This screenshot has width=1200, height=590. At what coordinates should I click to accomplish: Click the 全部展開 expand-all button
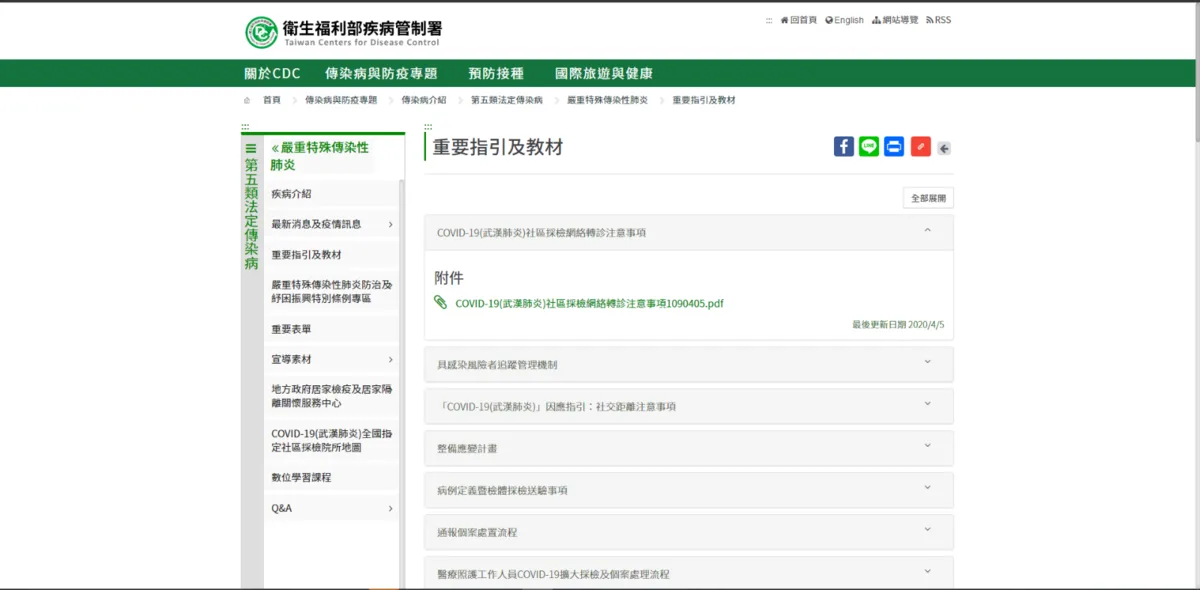pyautogui.click(x=928, y=198)
